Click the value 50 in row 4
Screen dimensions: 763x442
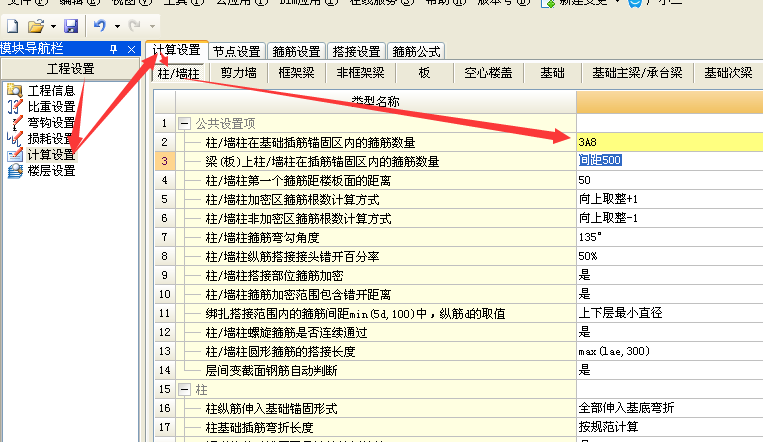[x=584, y=180]
